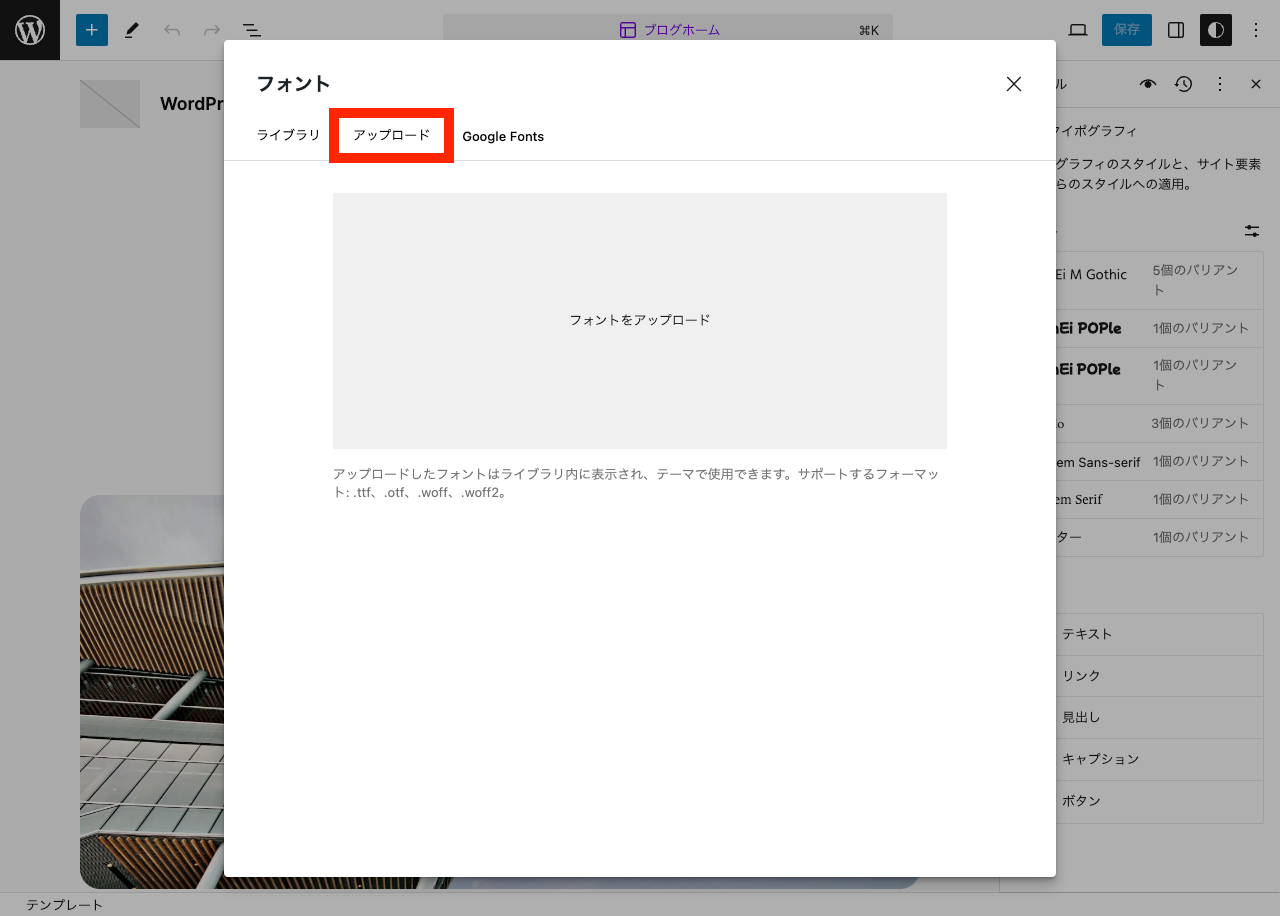Screen dimensions: 1280x916
Task: Redo with the forward arrow icon
Action: coord(212,30)
